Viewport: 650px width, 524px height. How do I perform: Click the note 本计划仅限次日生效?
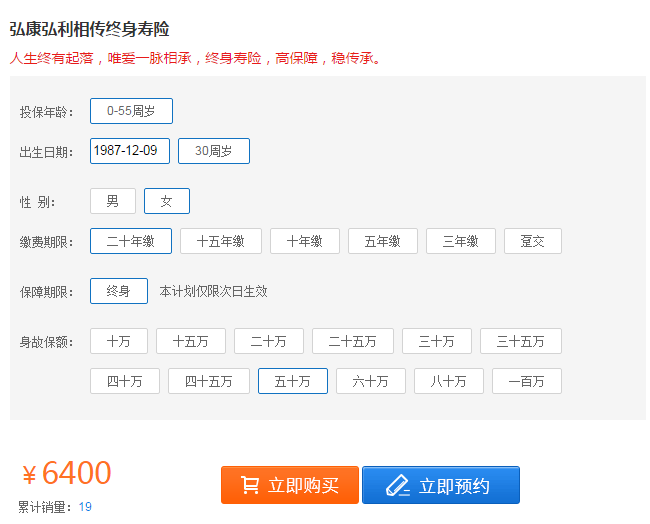click(213, 291)
